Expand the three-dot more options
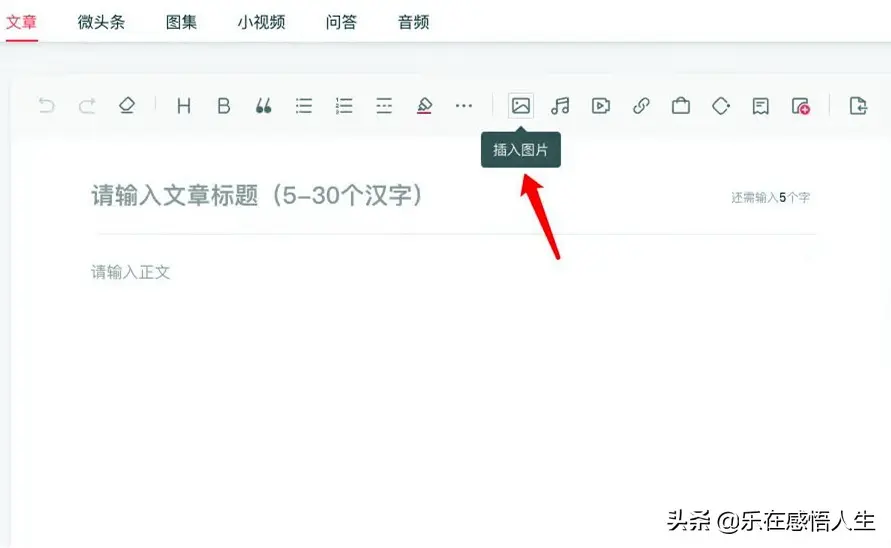The height and width of the screenshot is (548, 891). pyautogui.click(x=464, y=106)
